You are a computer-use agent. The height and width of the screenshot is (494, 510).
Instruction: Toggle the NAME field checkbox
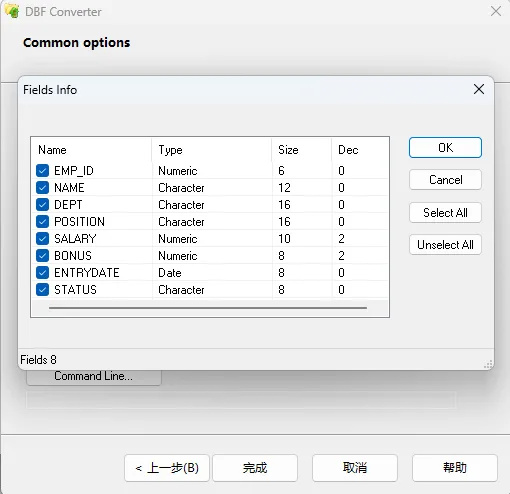(42, 188)
